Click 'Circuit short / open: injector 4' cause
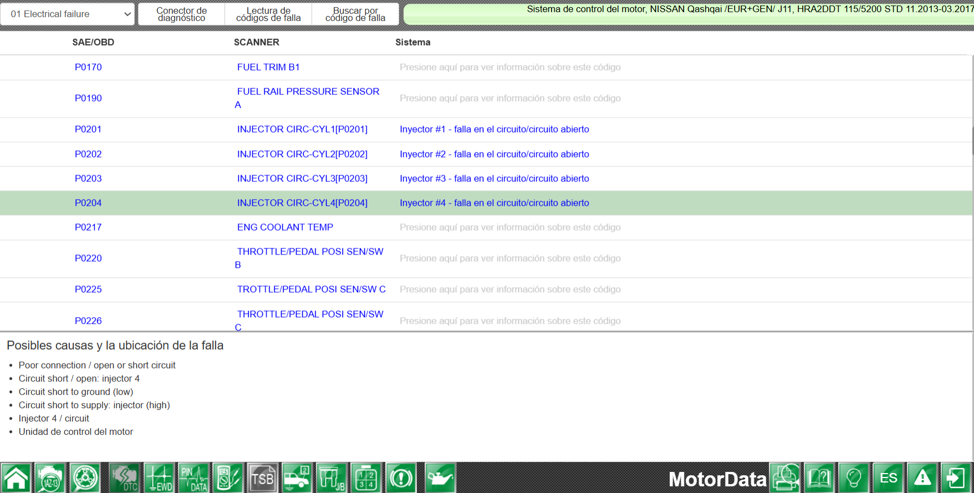The height and width of the screenshot is (493, 974). pos(79,379)
